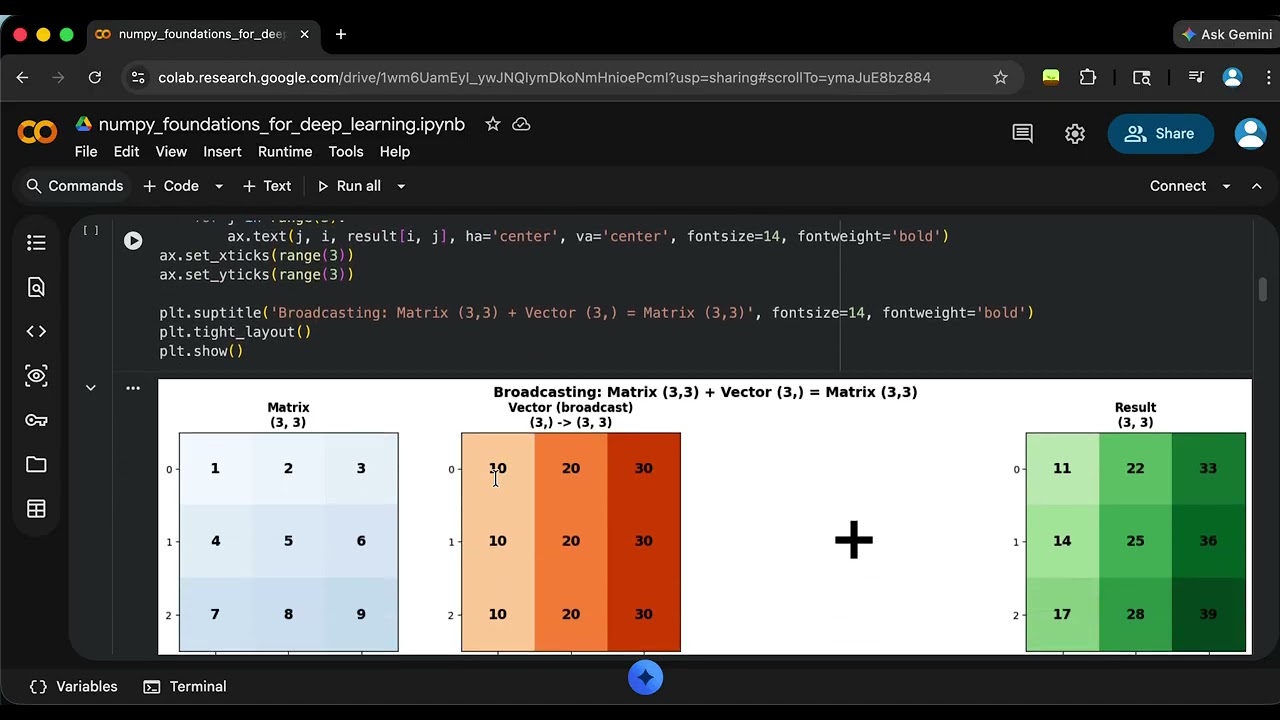
Task: Open the Commands palette
Action: pyautogui.click(x=75, y=186)
